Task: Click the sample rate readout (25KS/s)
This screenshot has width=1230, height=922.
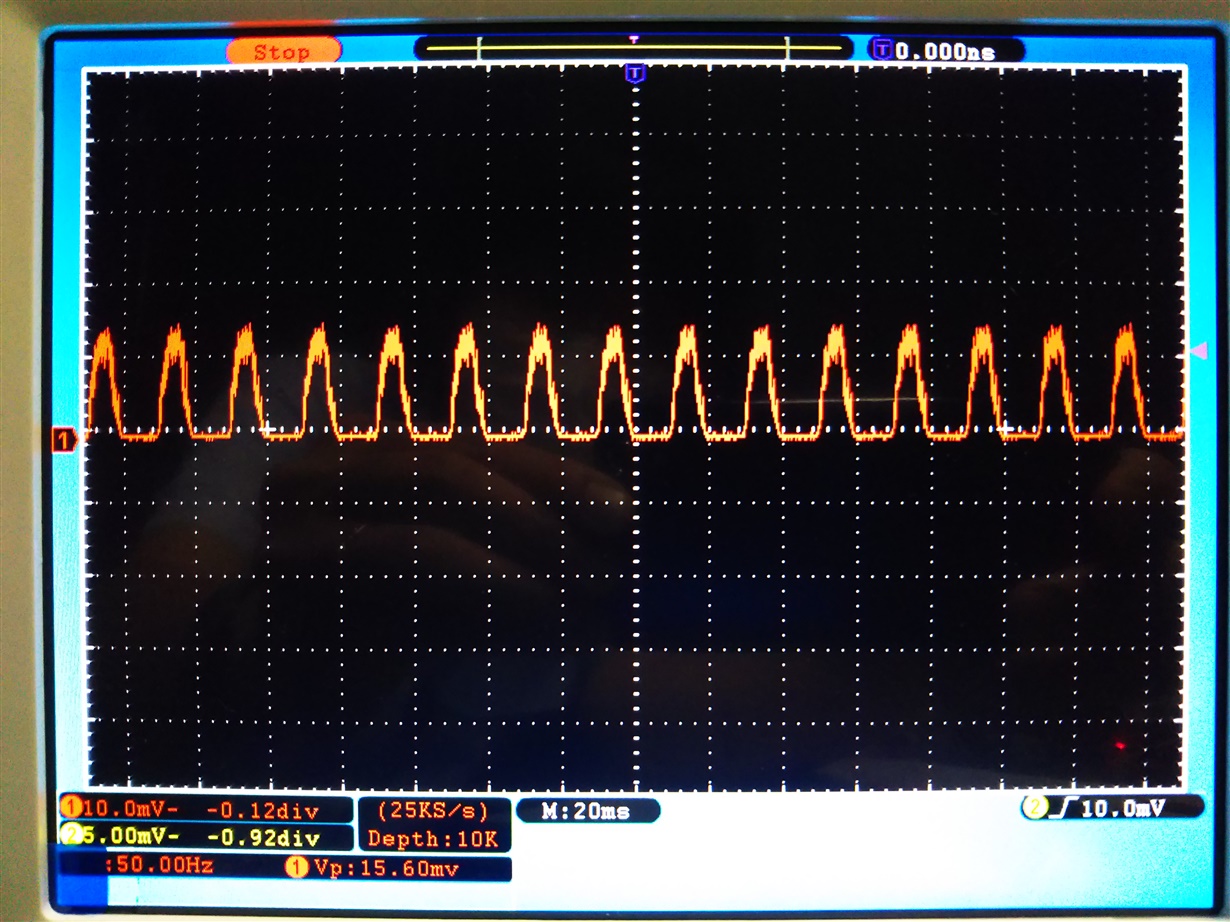Action: click(x=432, y=809)
